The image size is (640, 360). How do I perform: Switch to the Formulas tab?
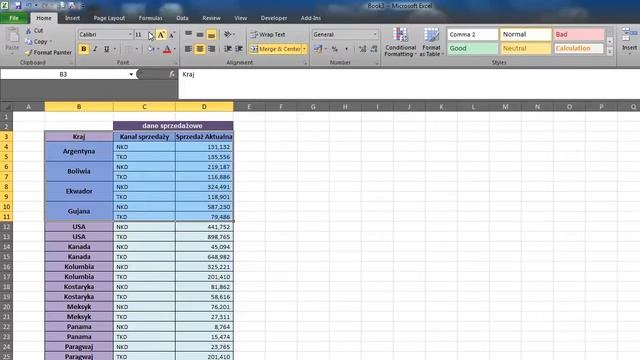click(150, 18)
